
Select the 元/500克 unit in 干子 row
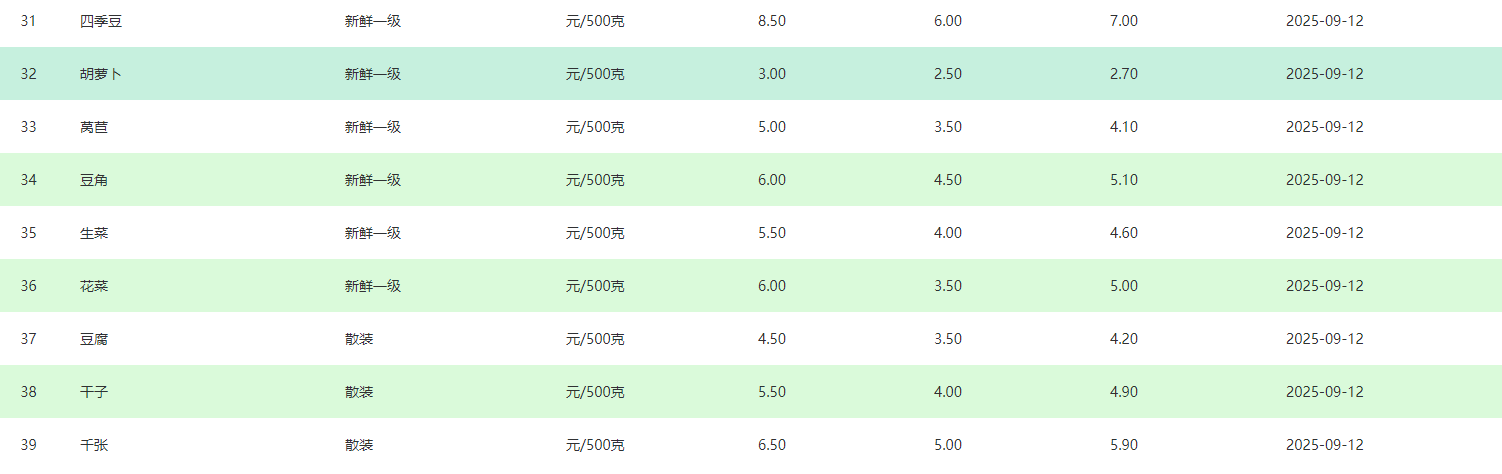click(x=595, y=392)
